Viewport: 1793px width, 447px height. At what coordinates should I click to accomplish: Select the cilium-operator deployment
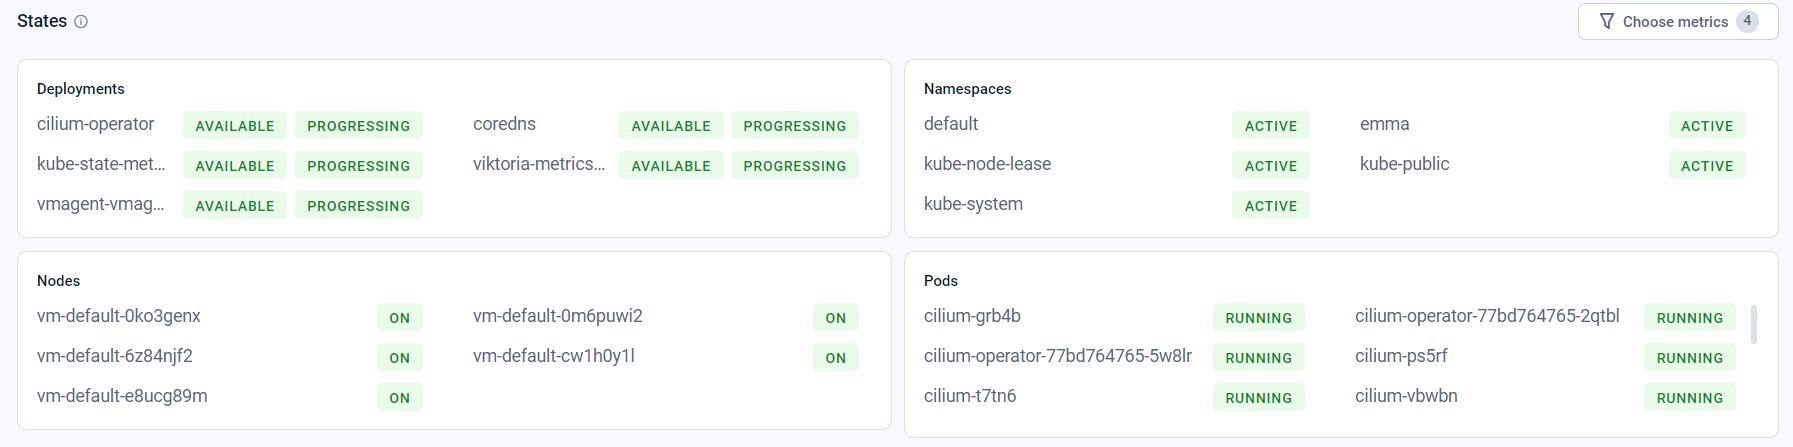(95, 124)
